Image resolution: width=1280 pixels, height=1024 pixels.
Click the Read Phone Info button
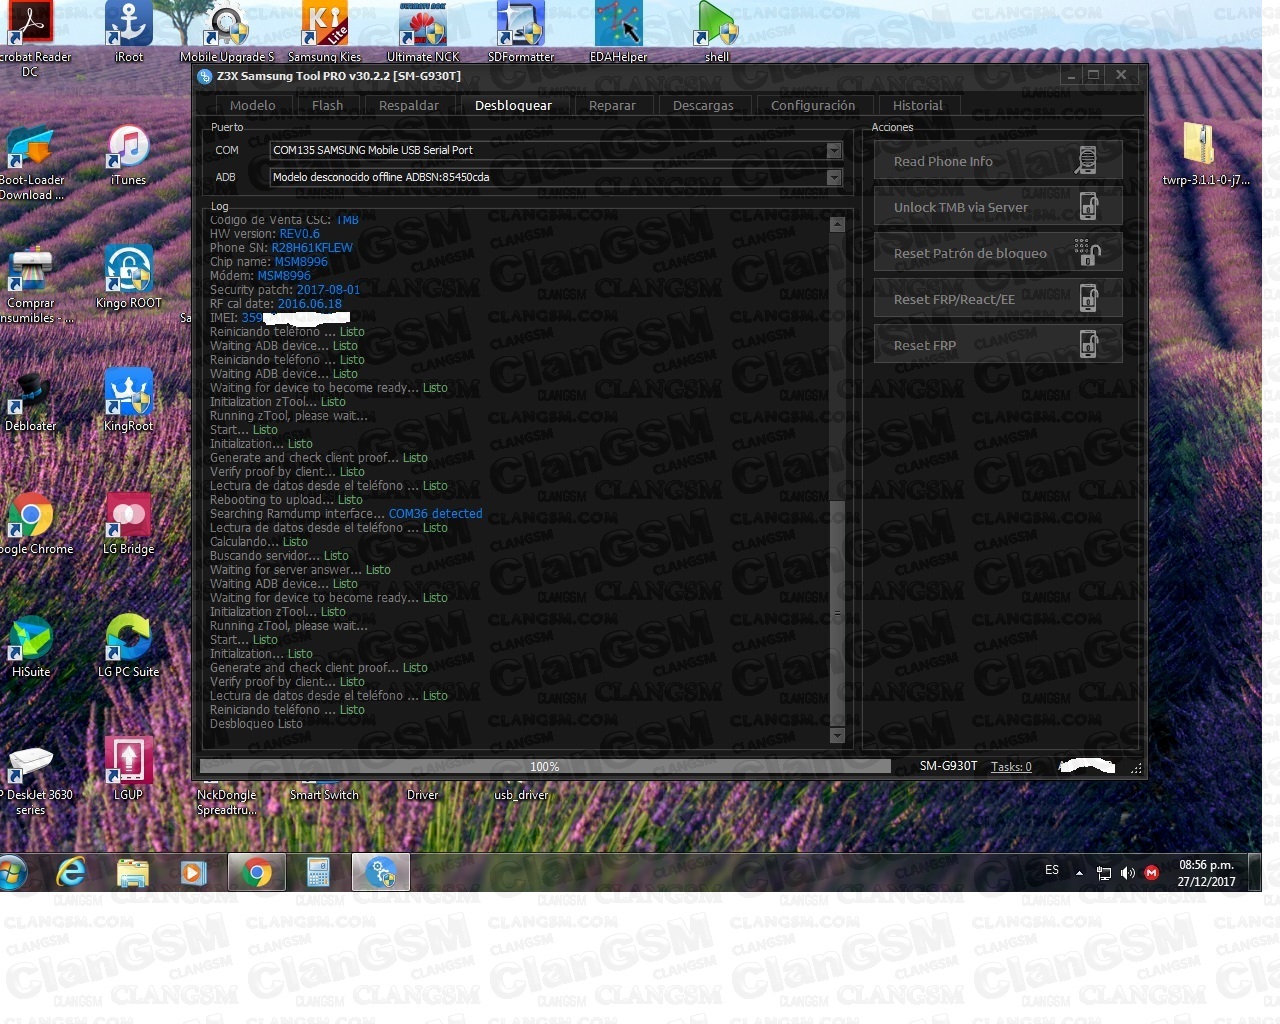tap(998, 161)
